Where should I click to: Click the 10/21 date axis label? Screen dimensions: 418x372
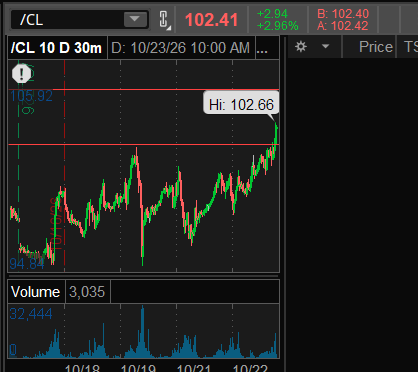[x=194, y=368]
